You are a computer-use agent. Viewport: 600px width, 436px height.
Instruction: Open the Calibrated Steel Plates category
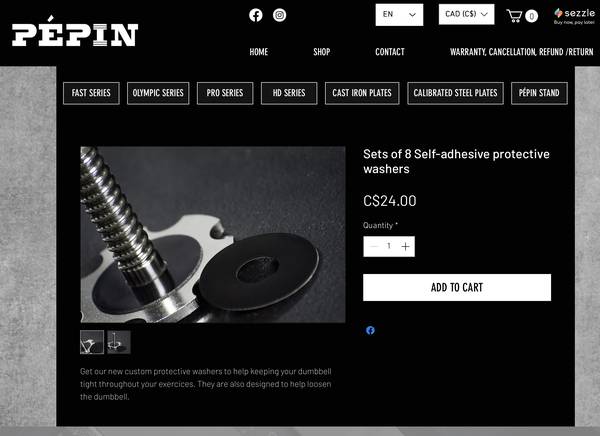point(455,93)
